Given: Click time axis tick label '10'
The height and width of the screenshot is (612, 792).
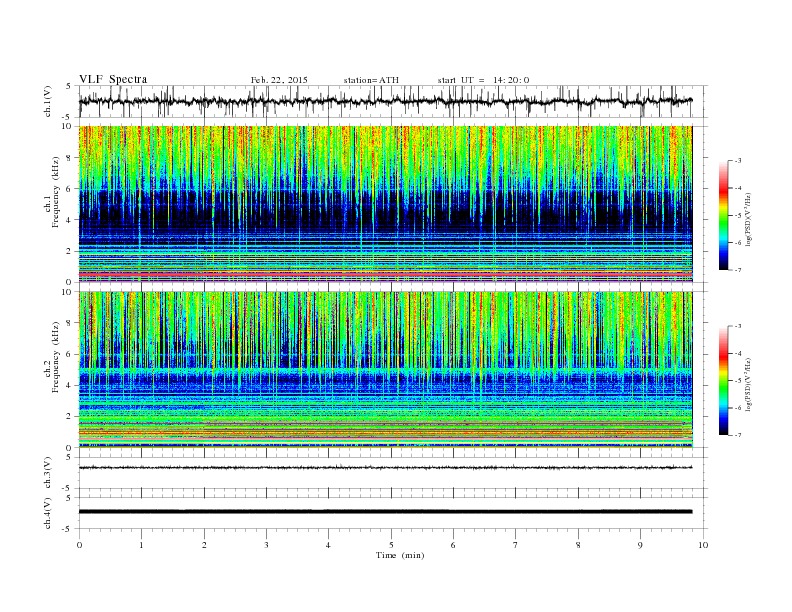Looking at the screenshot, I should pos(703,545).
